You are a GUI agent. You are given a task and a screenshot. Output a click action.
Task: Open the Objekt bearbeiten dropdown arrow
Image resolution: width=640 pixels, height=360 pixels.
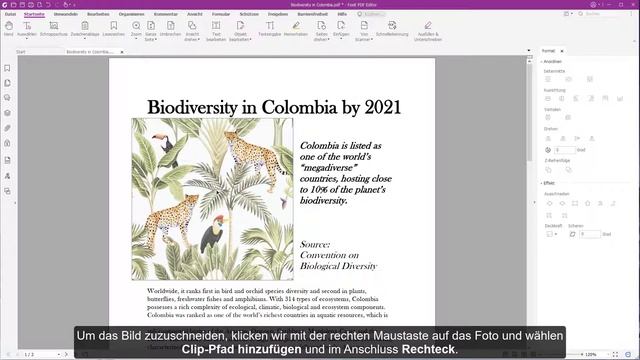[x=250, y=40]
